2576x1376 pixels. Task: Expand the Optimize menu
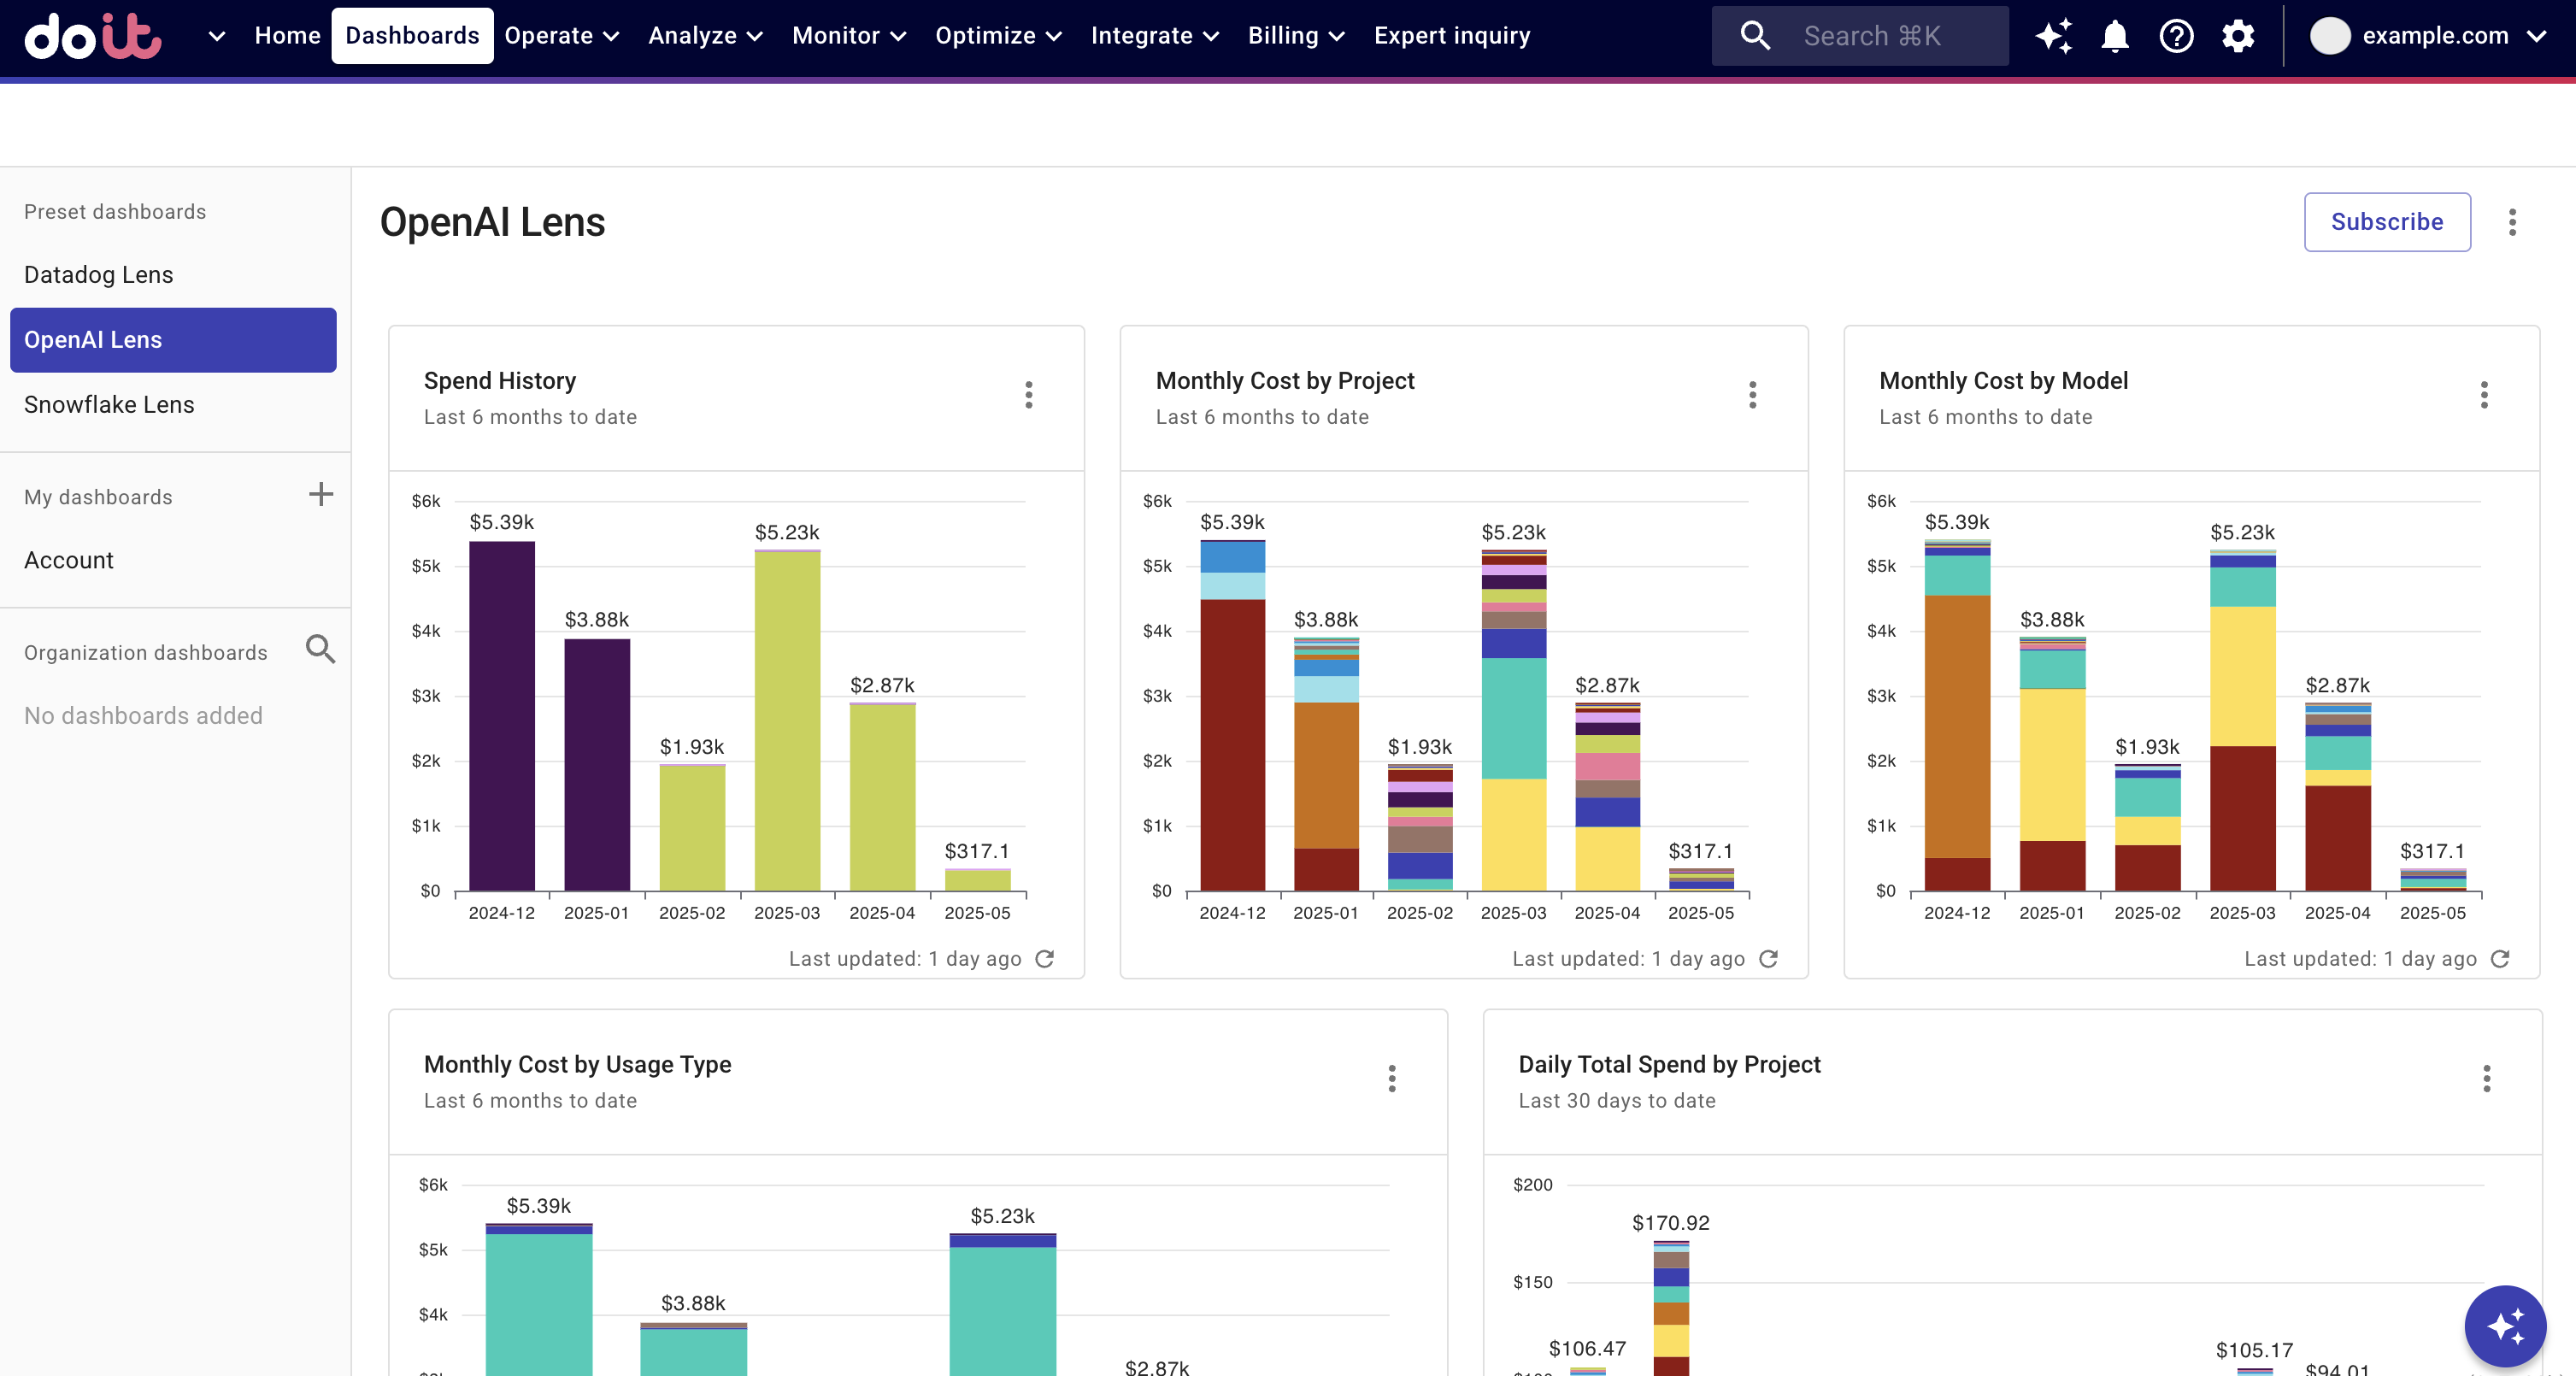click(998, 36)
